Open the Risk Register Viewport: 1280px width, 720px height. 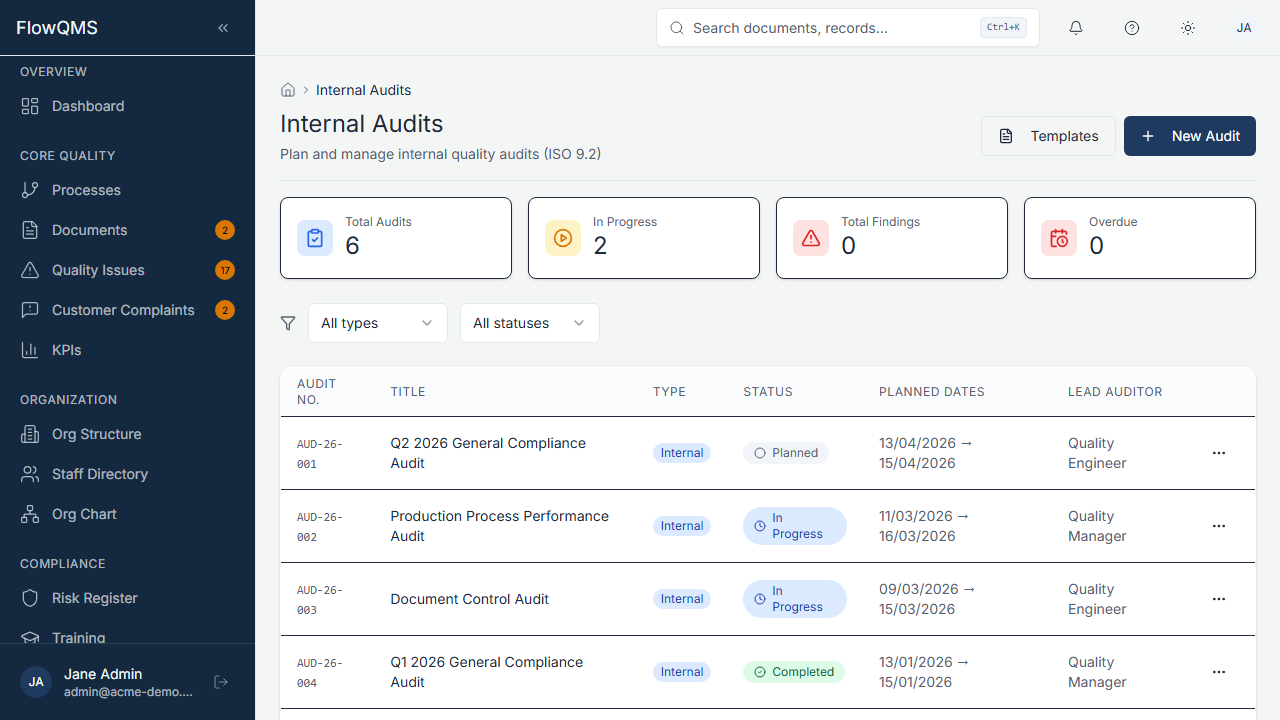click(x=94, y=598)
